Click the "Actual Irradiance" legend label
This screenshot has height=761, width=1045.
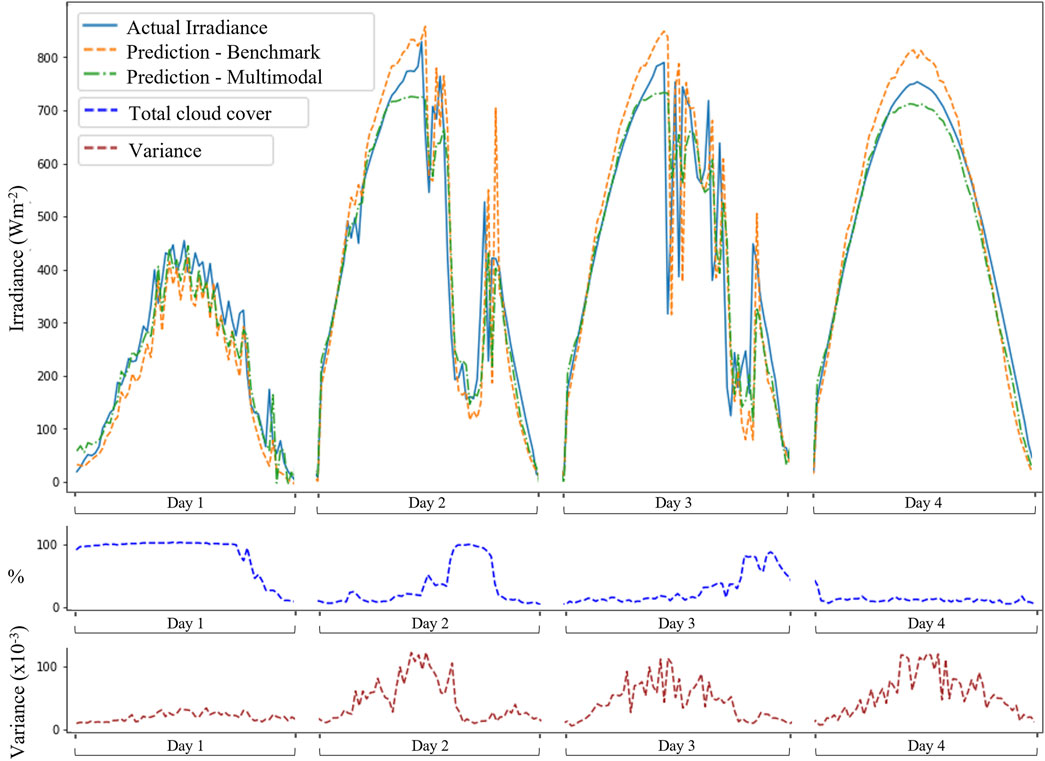click(197, 27)
